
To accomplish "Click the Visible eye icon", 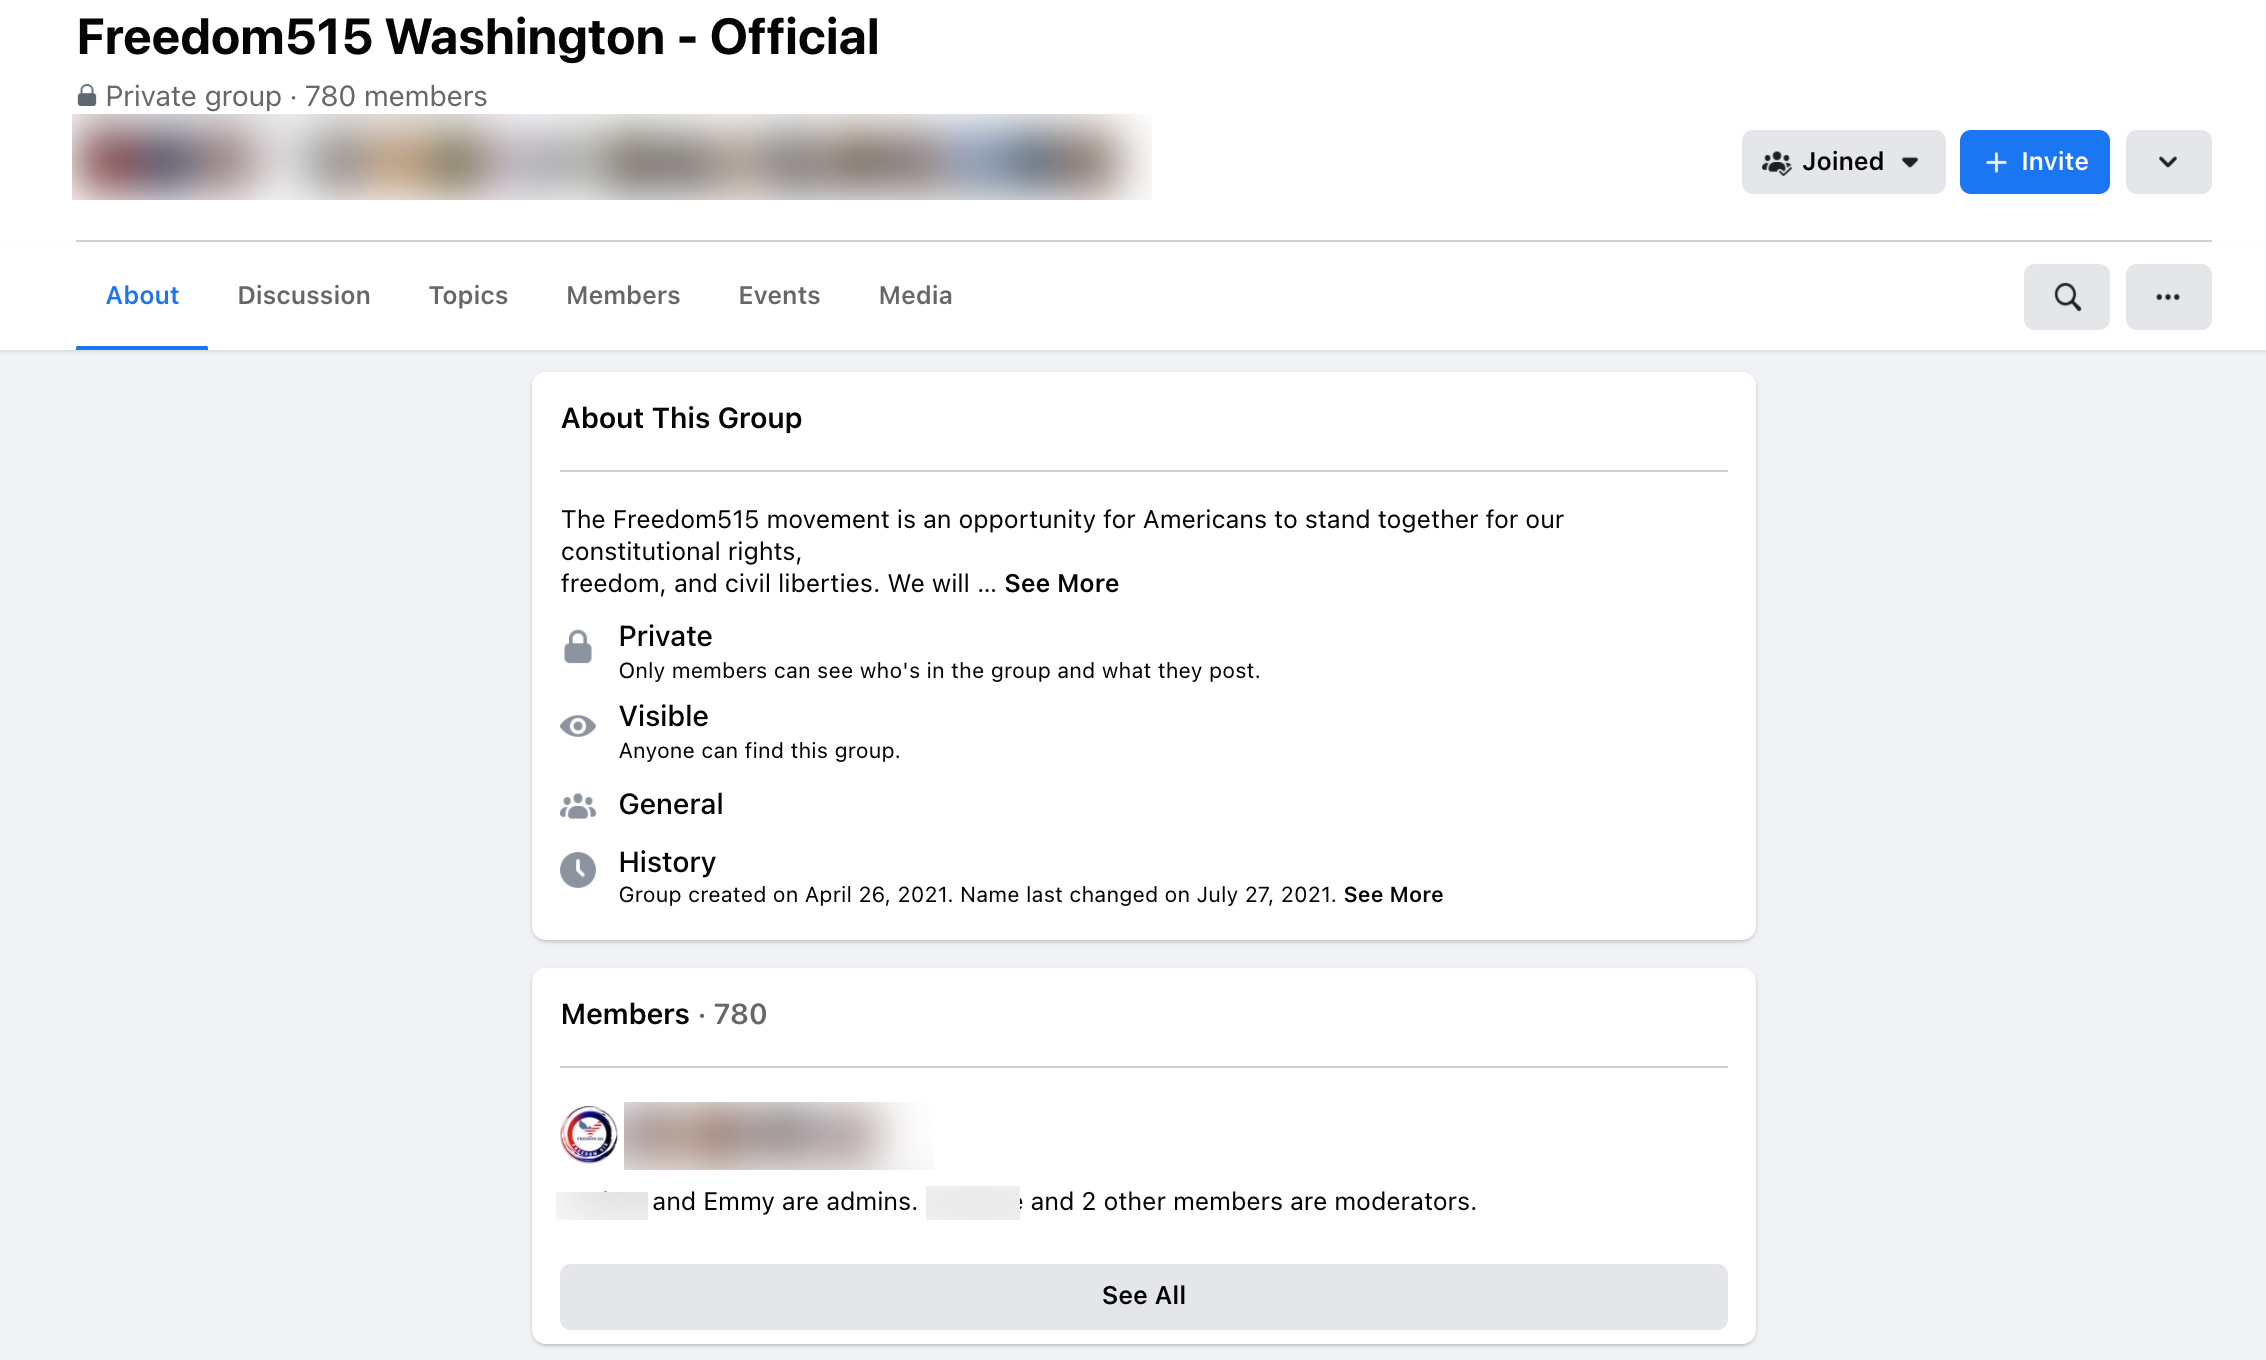I will click(x=578, y=726).
